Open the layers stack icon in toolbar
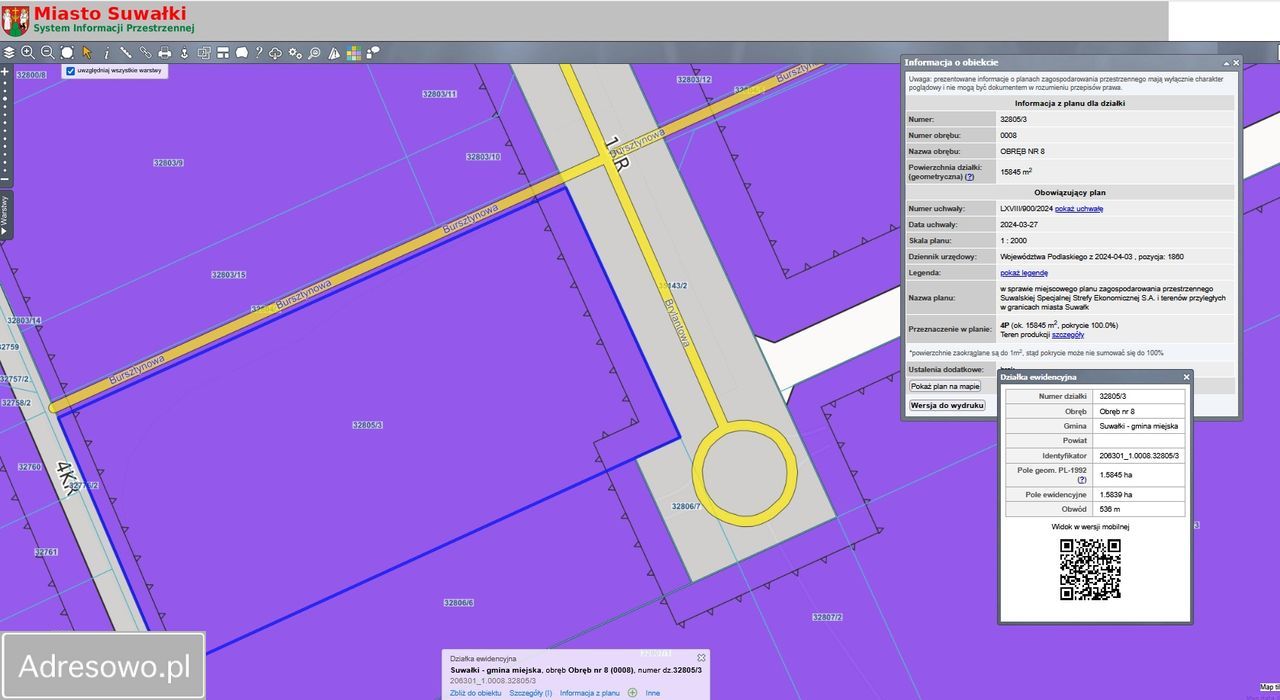 tap(9, 53)
